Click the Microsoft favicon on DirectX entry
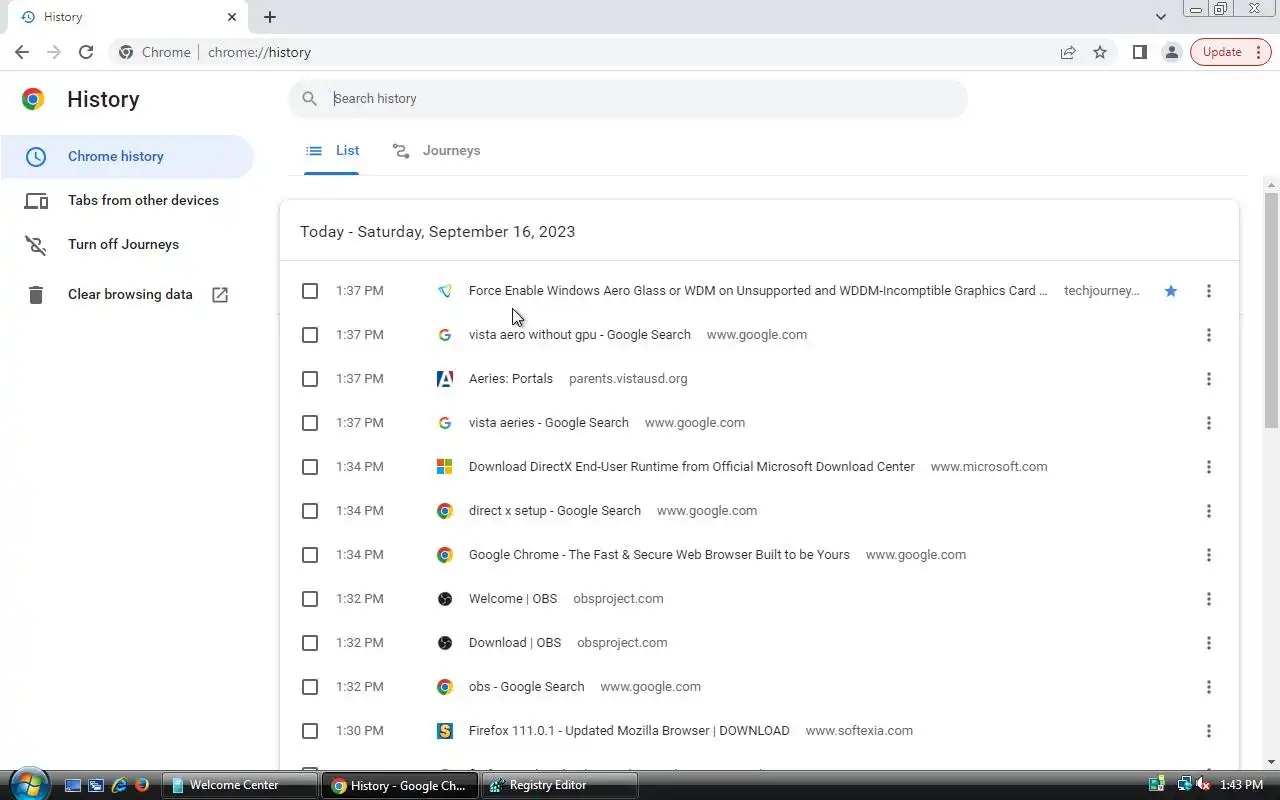The height and width of the screenshot is (800, 1280). click(445, 467)
